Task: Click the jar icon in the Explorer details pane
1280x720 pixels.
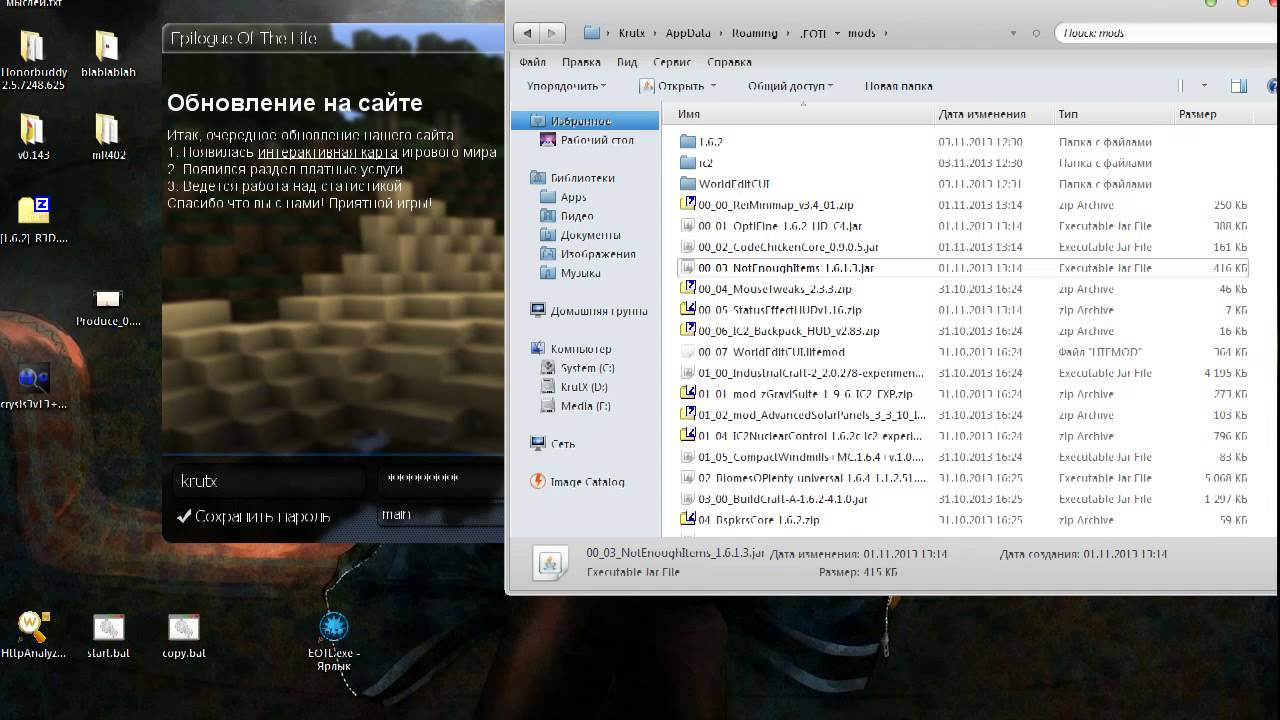Action: click(549, 564)
